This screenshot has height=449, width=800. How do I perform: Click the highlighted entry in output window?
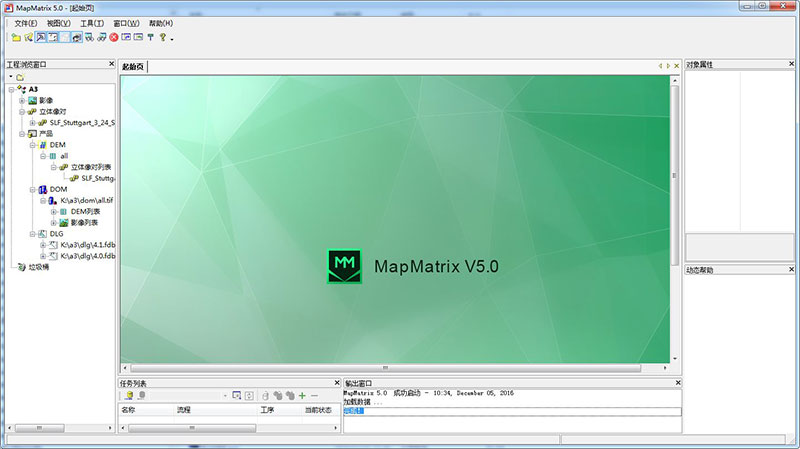(x=354, y=411)
